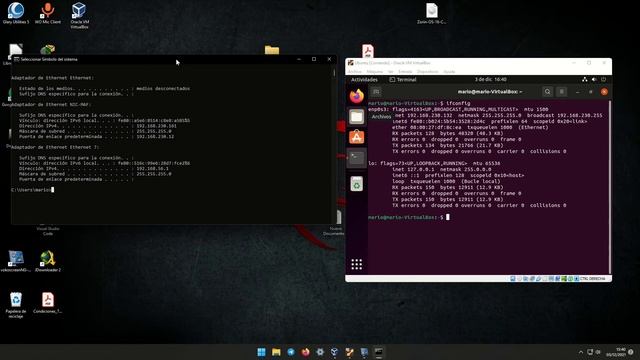Show applications grid in Ubuntu dock
This screenshot has width=640, height=360.
tap(356, 264)
